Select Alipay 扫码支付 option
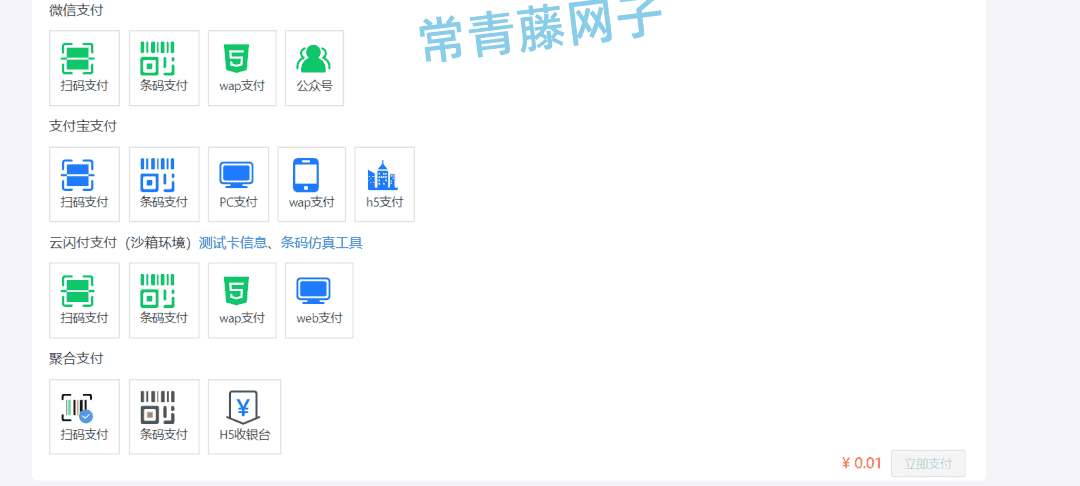 click(84, 184)
